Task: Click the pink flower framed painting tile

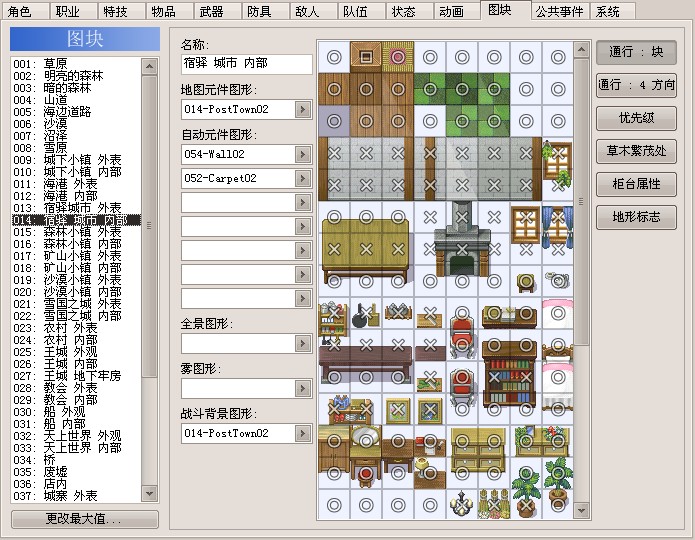Action: (x=398, y=410)
